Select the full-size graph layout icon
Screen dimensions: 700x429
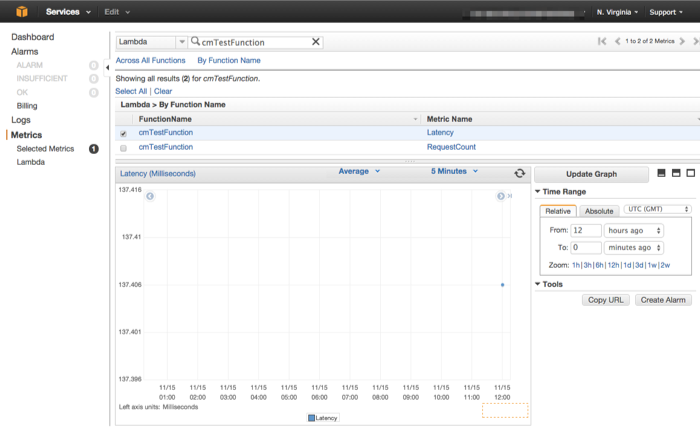[691, 173]
